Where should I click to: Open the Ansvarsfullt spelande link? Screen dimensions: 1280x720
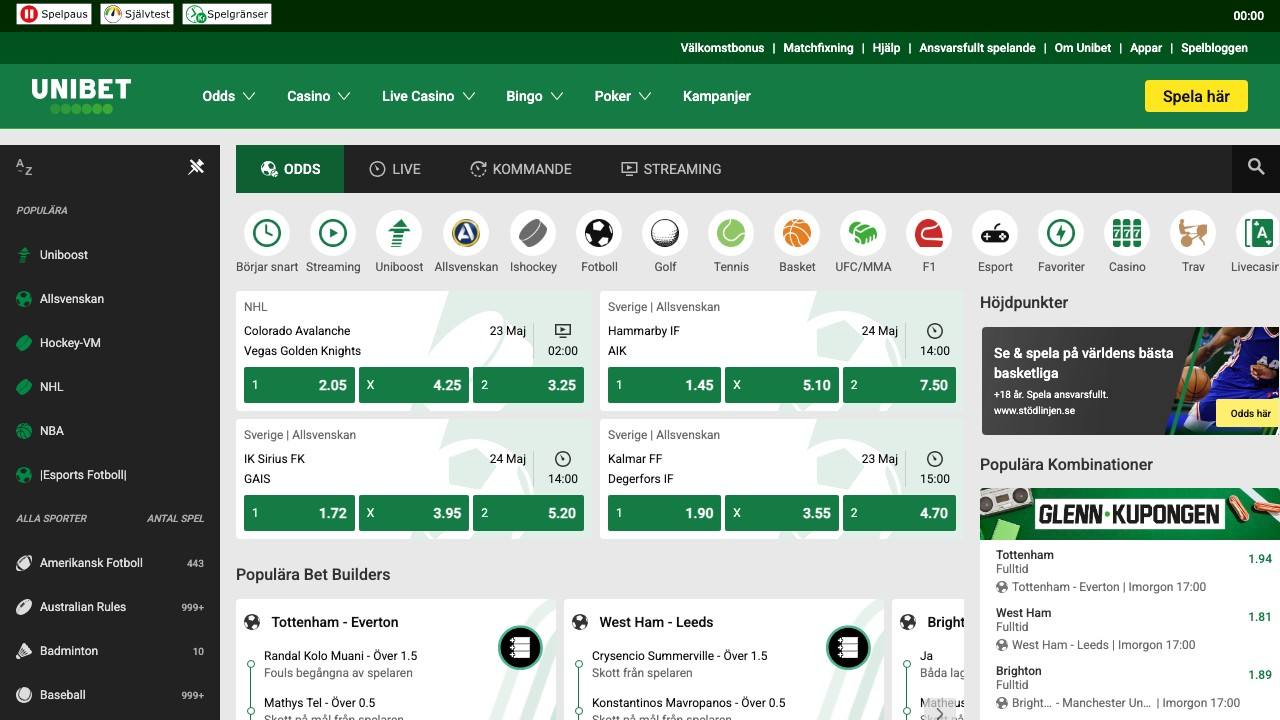point(977,48)
